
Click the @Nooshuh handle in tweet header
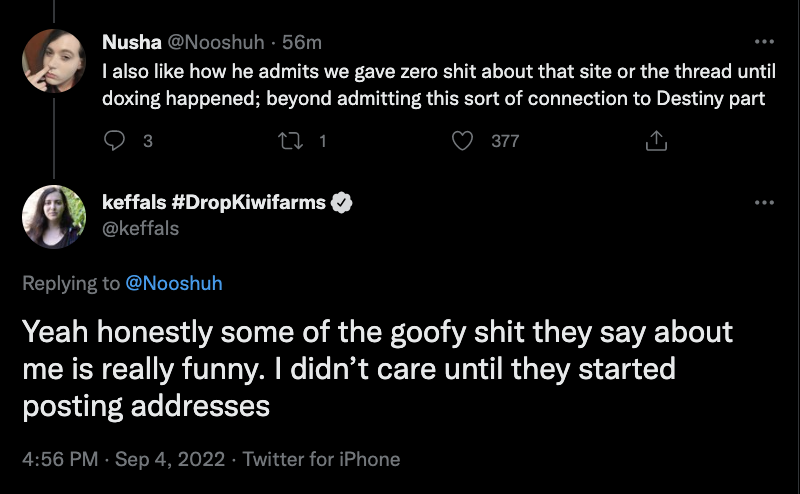[x=216, y=42]
